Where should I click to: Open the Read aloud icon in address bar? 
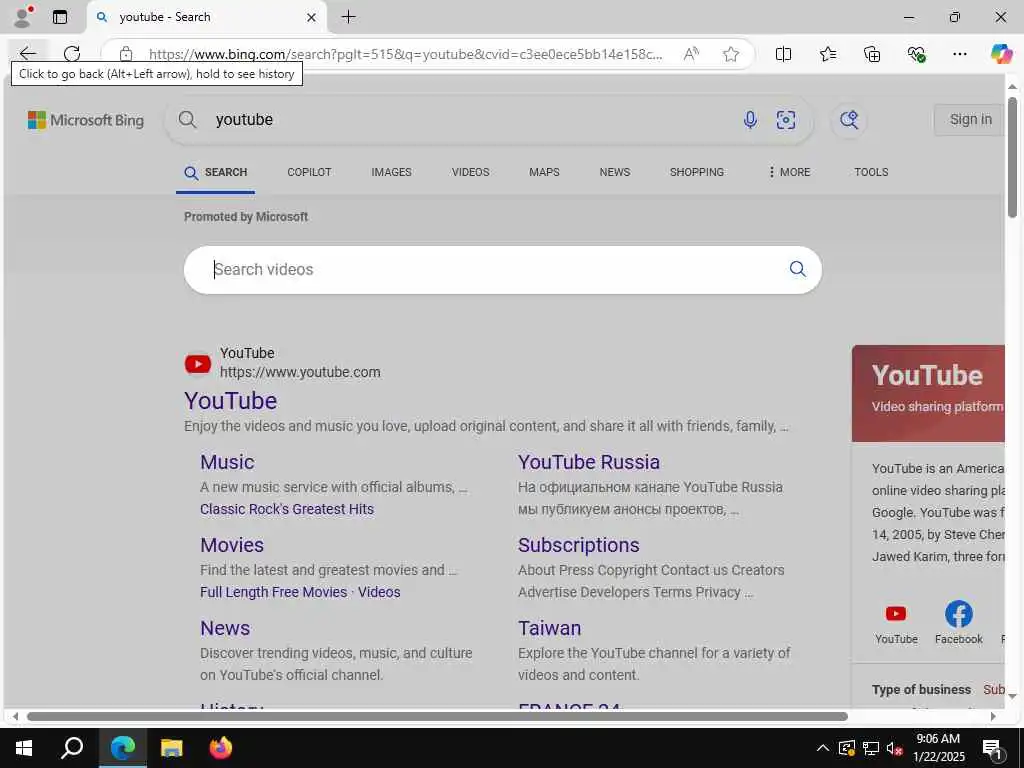point(691,54)
